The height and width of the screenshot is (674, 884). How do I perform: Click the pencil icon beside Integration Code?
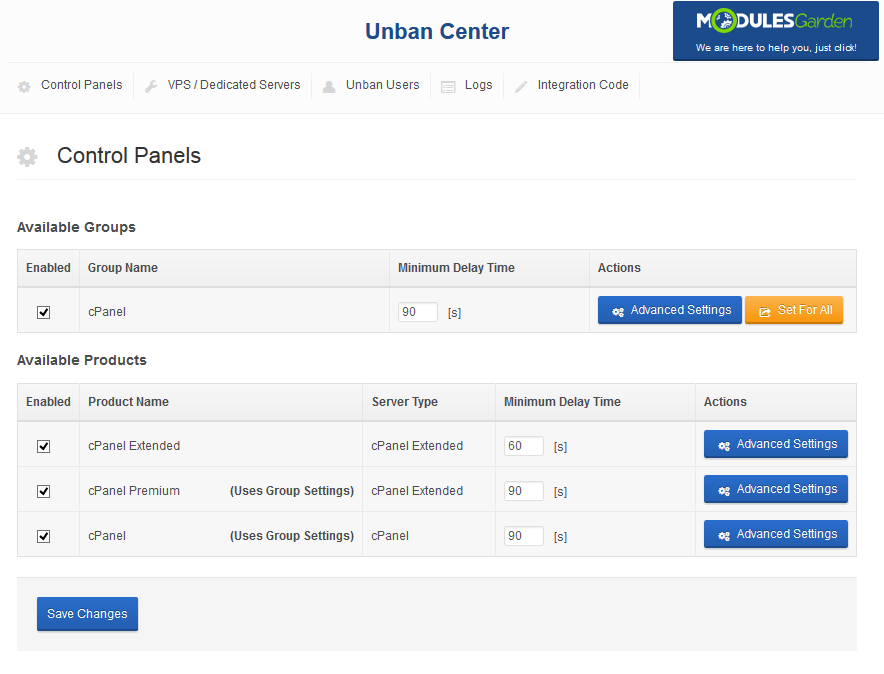(x=521, y=87)
